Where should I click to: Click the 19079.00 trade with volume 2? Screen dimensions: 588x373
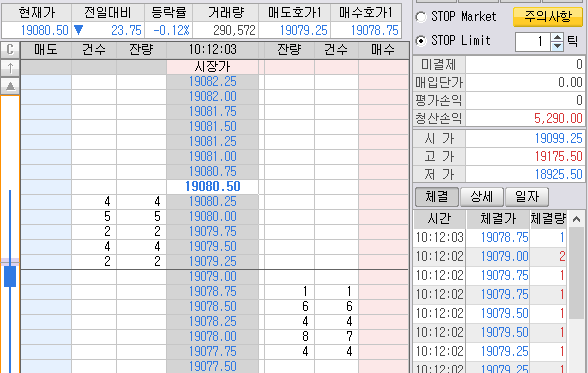[490, 257]
